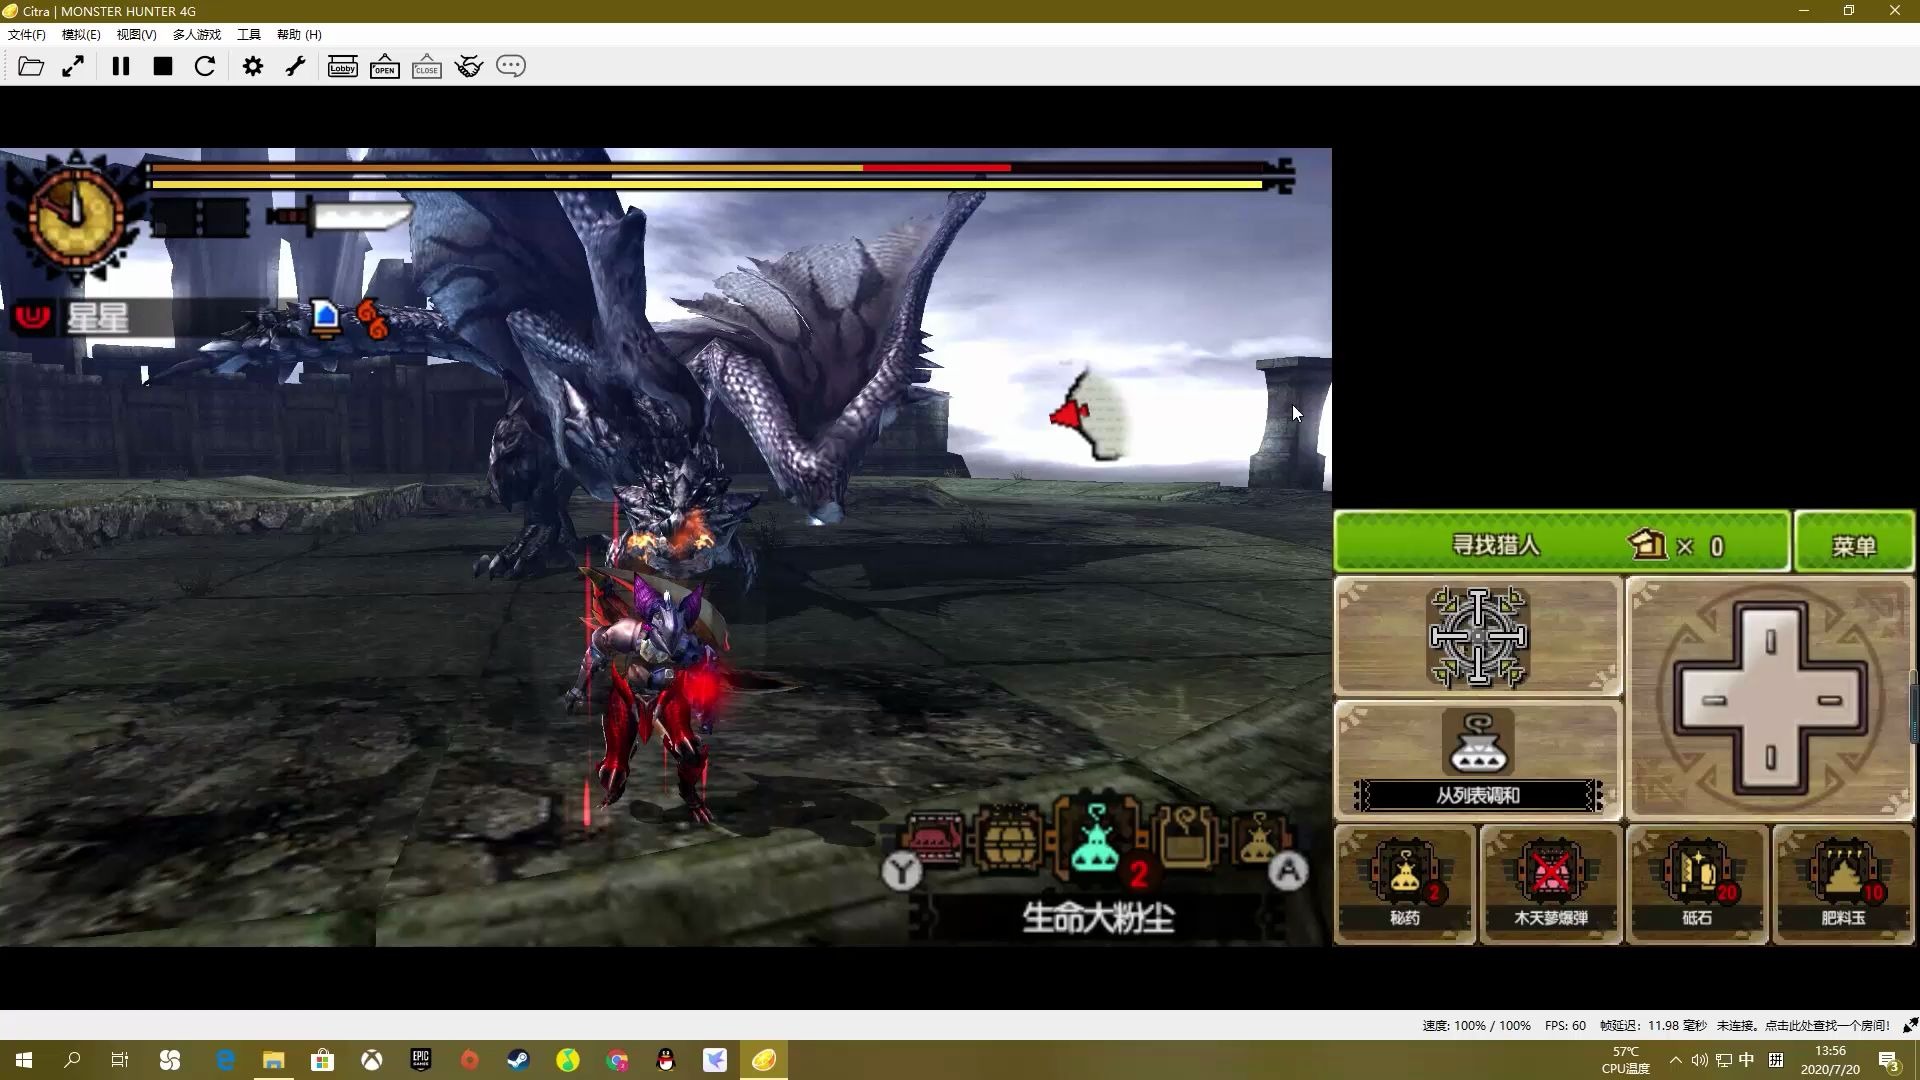Open Steam from the taskbar

pyautogui.click(x=518, y=1060)
